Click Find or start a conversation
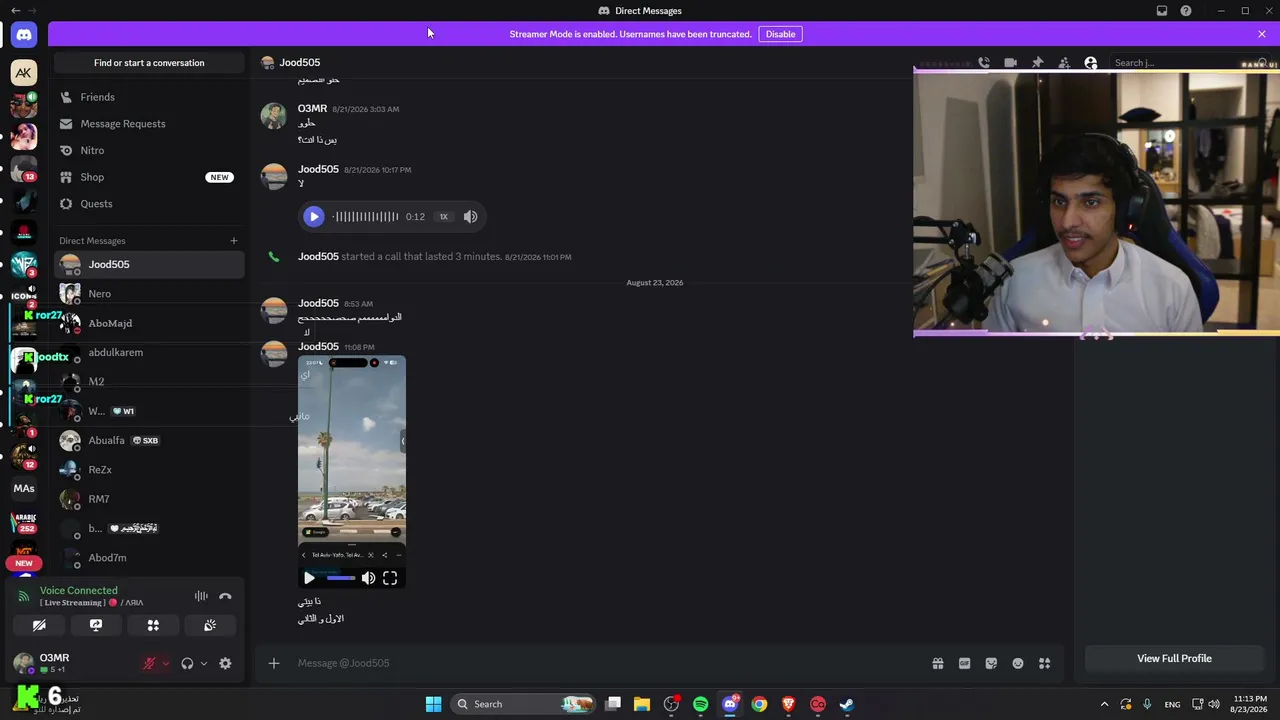This screenshot has height=720, width=1280. pos(149,63)
